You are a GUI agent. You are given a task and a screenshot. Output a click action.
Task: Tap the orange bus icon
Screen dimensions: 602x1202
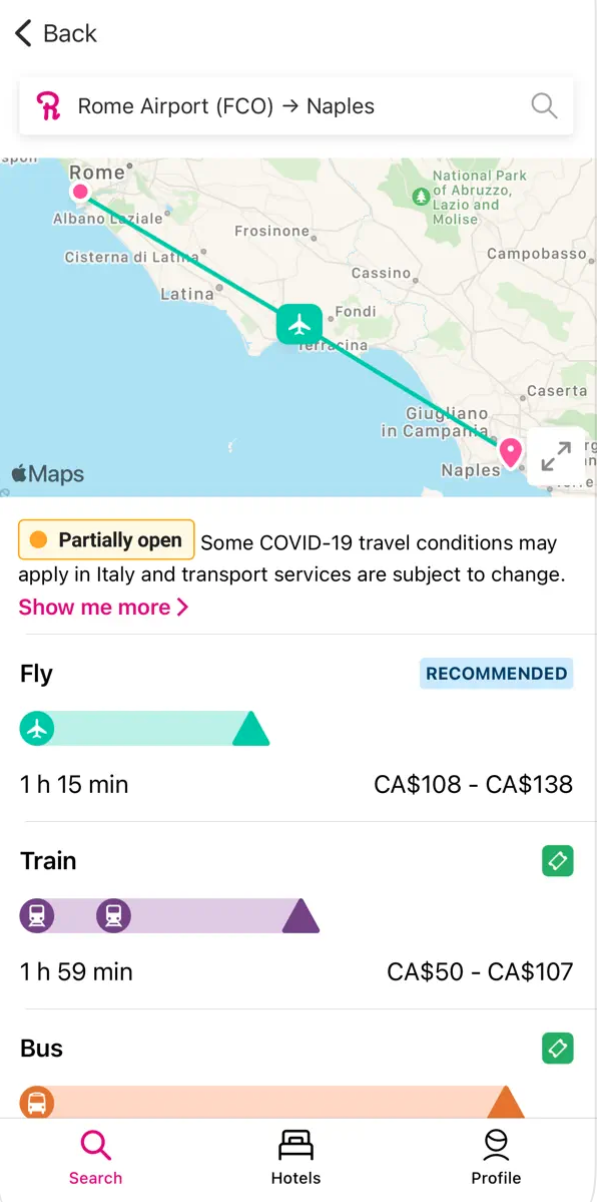(x=37, y=1103)
